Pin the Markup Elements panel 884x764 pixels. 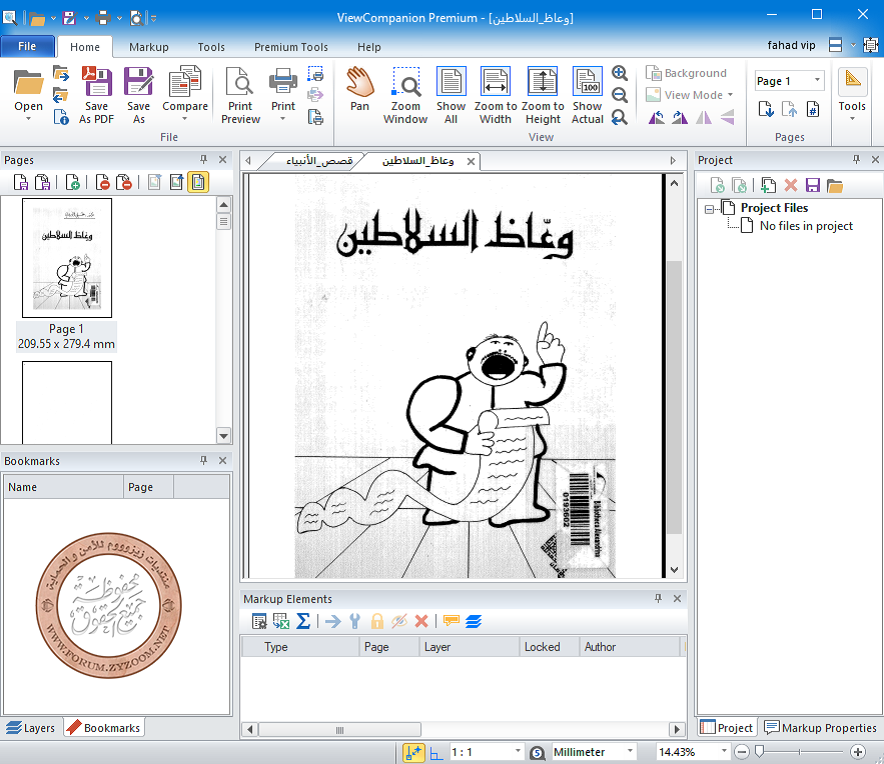tap(658, 598)
